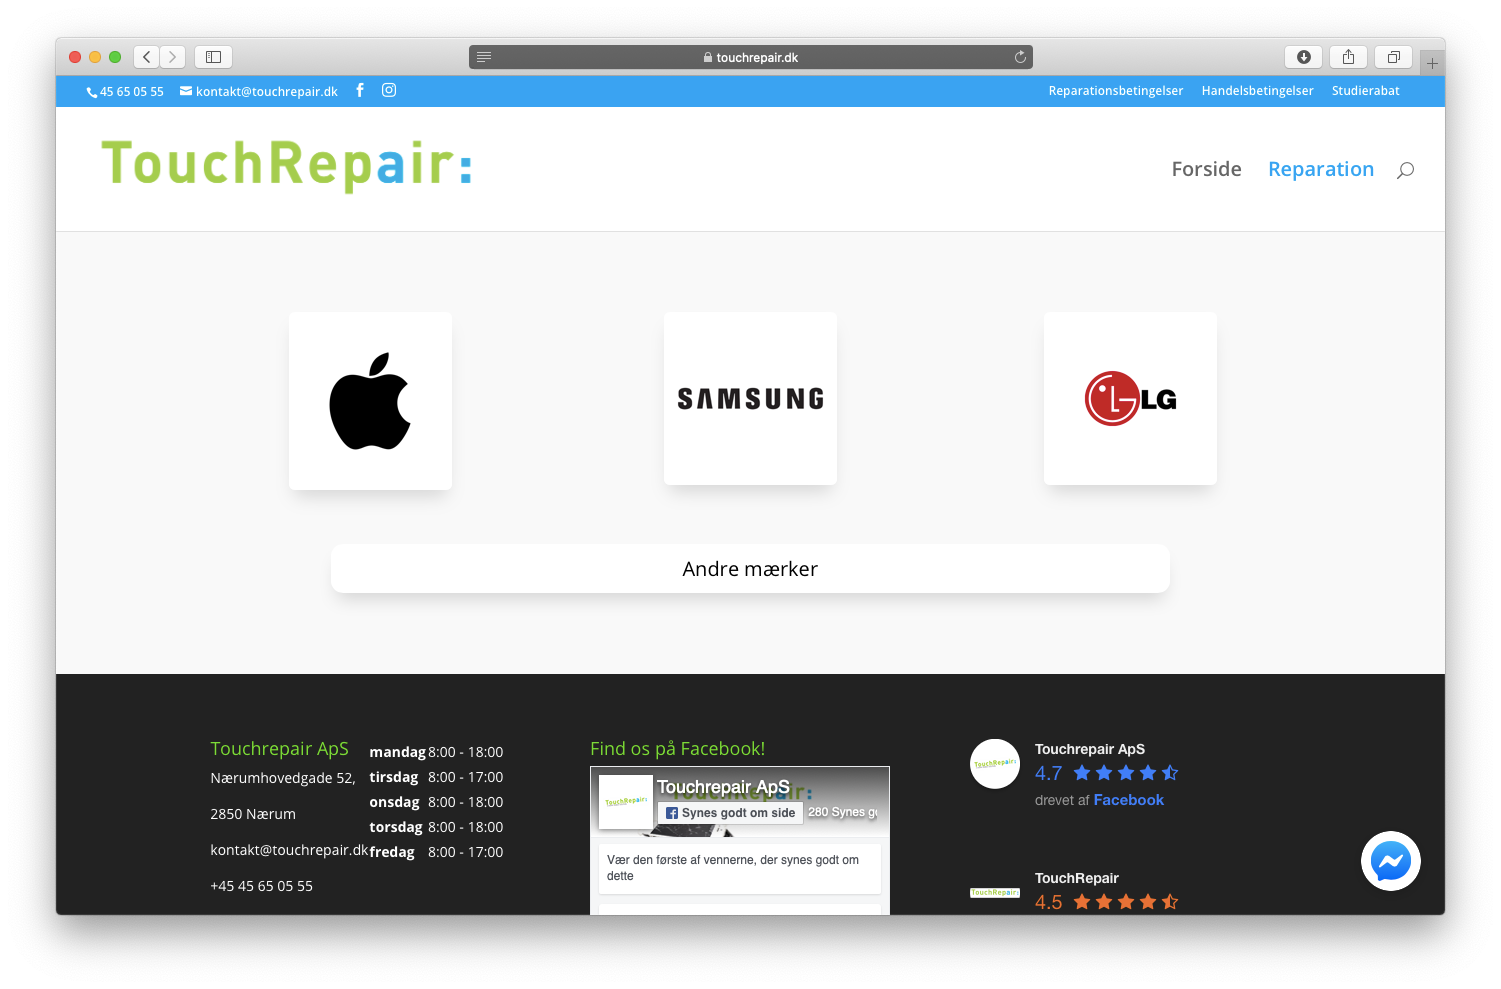Select the LG brand tile
1501x989 pixels.
(x=1130, y=399)
